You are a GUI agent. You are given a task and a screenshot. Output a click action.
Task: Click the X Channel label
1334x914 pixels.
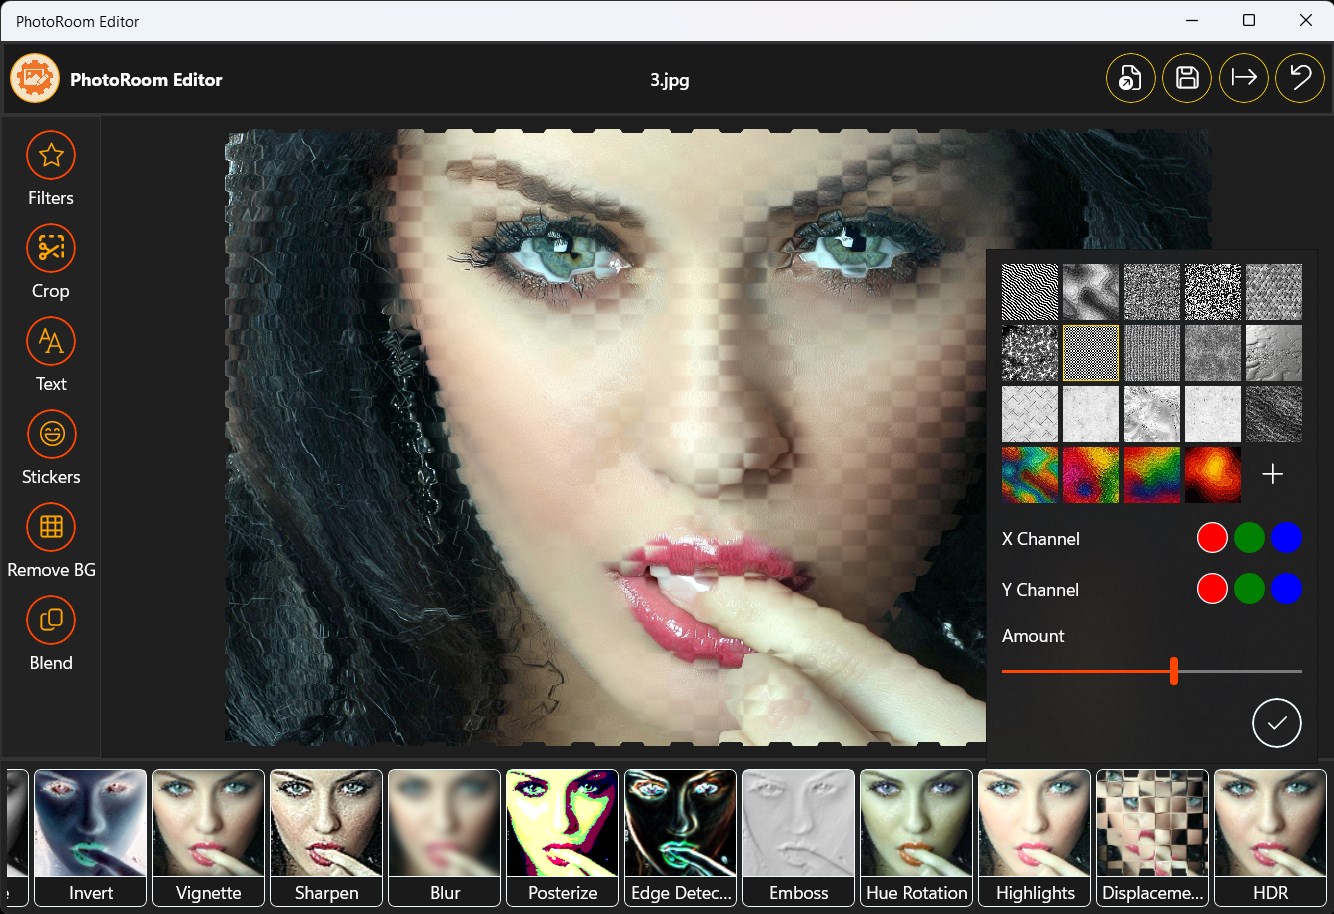1041,539
